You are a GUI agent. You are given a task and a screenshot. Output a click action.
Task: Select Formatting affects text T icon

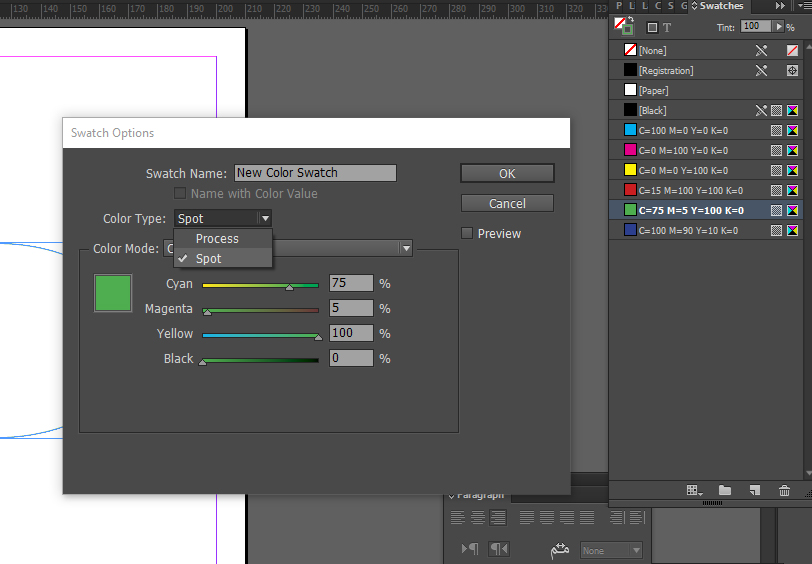667,28
